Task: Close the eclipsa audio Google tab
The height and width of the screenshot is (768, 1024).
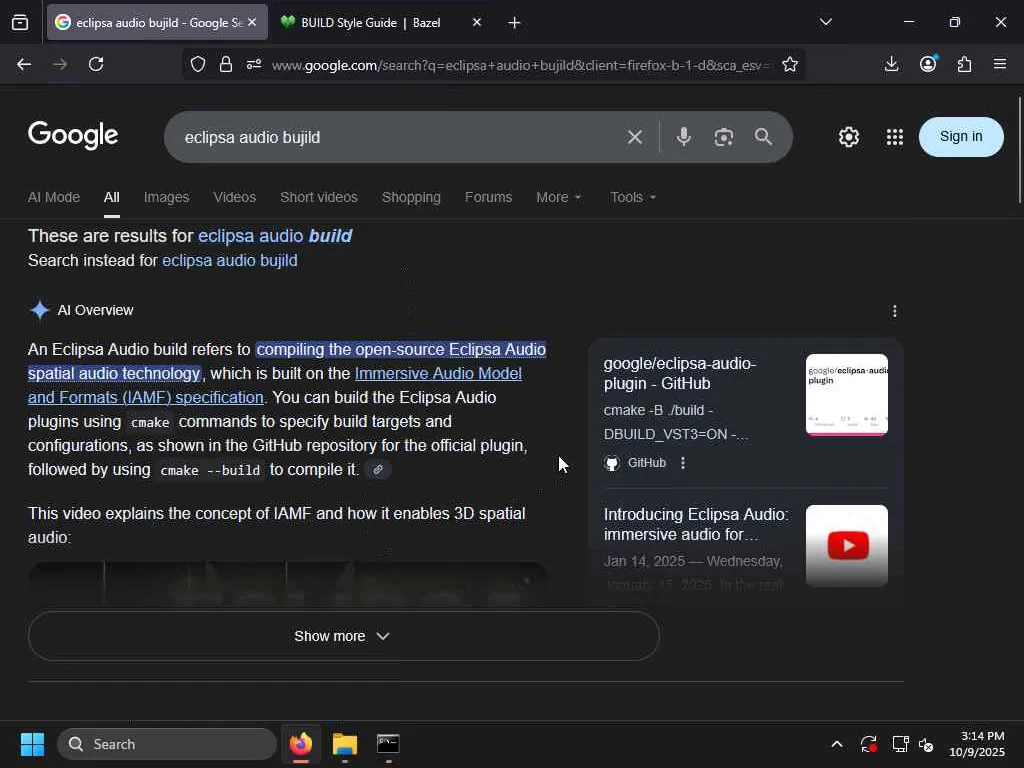Action: pyautogui.click(x=252, y=22)
